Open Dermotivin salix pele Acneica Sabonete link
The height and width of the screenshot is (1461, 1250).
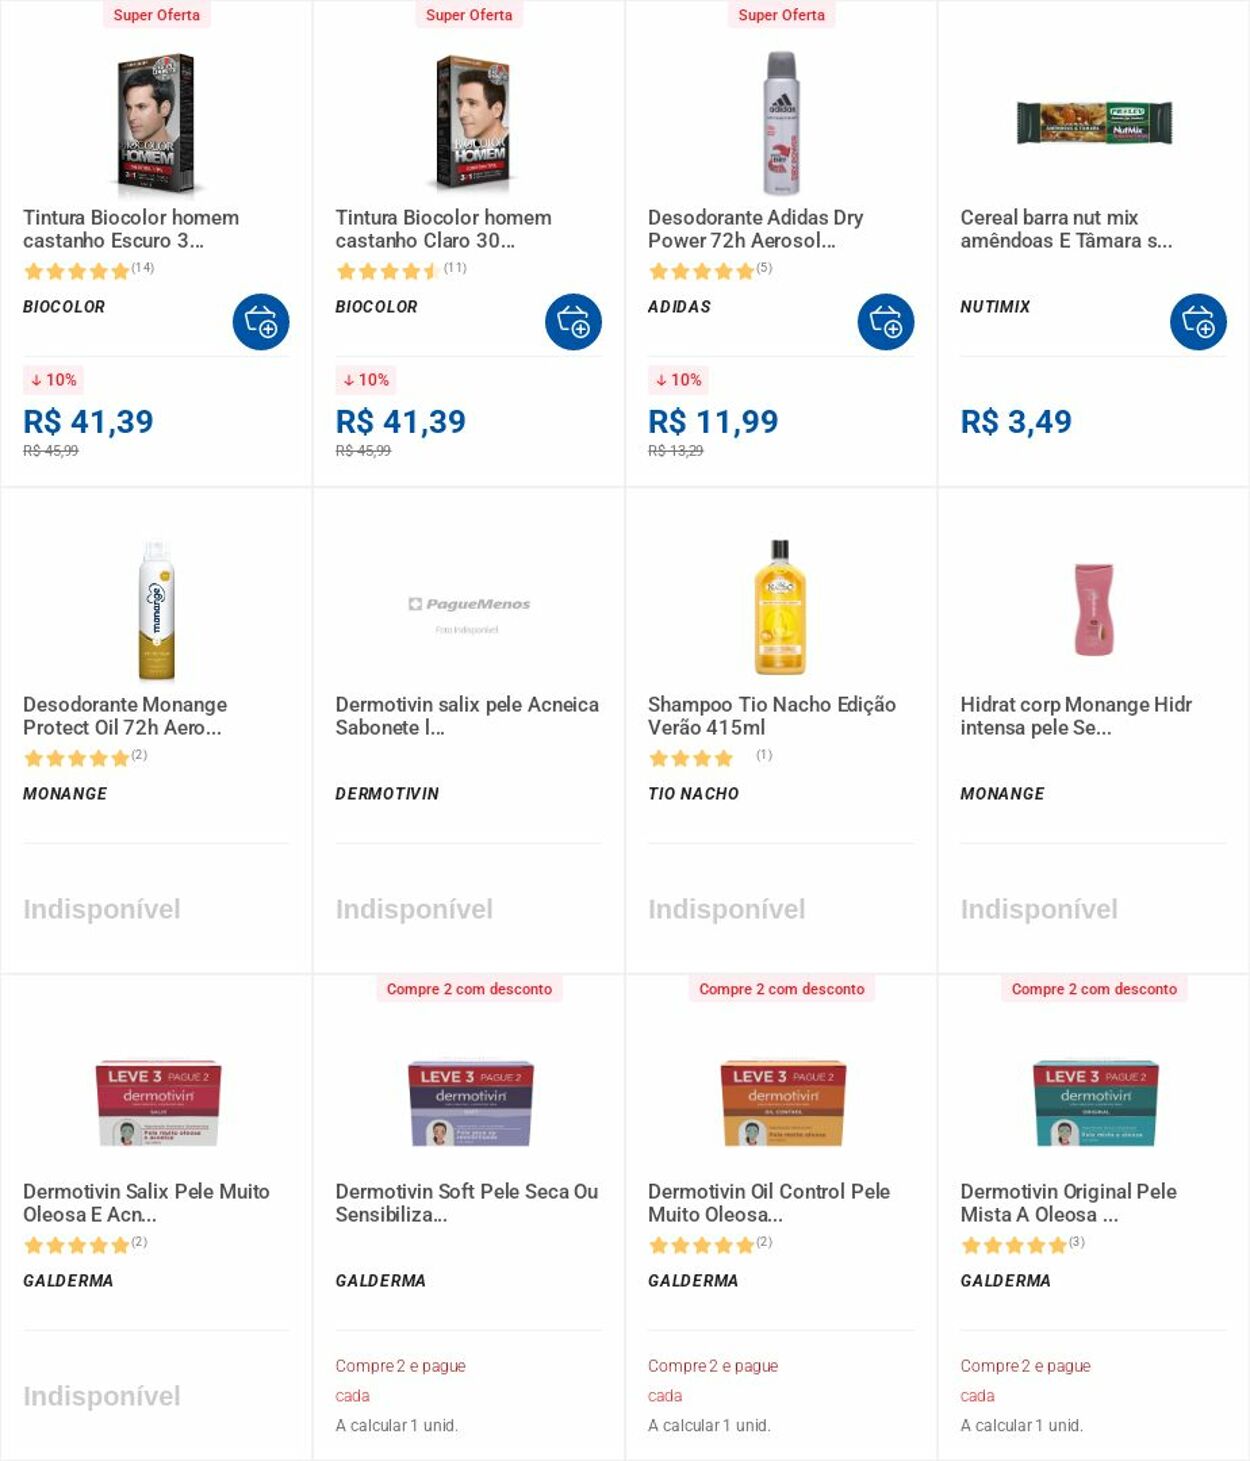(467, 716)
